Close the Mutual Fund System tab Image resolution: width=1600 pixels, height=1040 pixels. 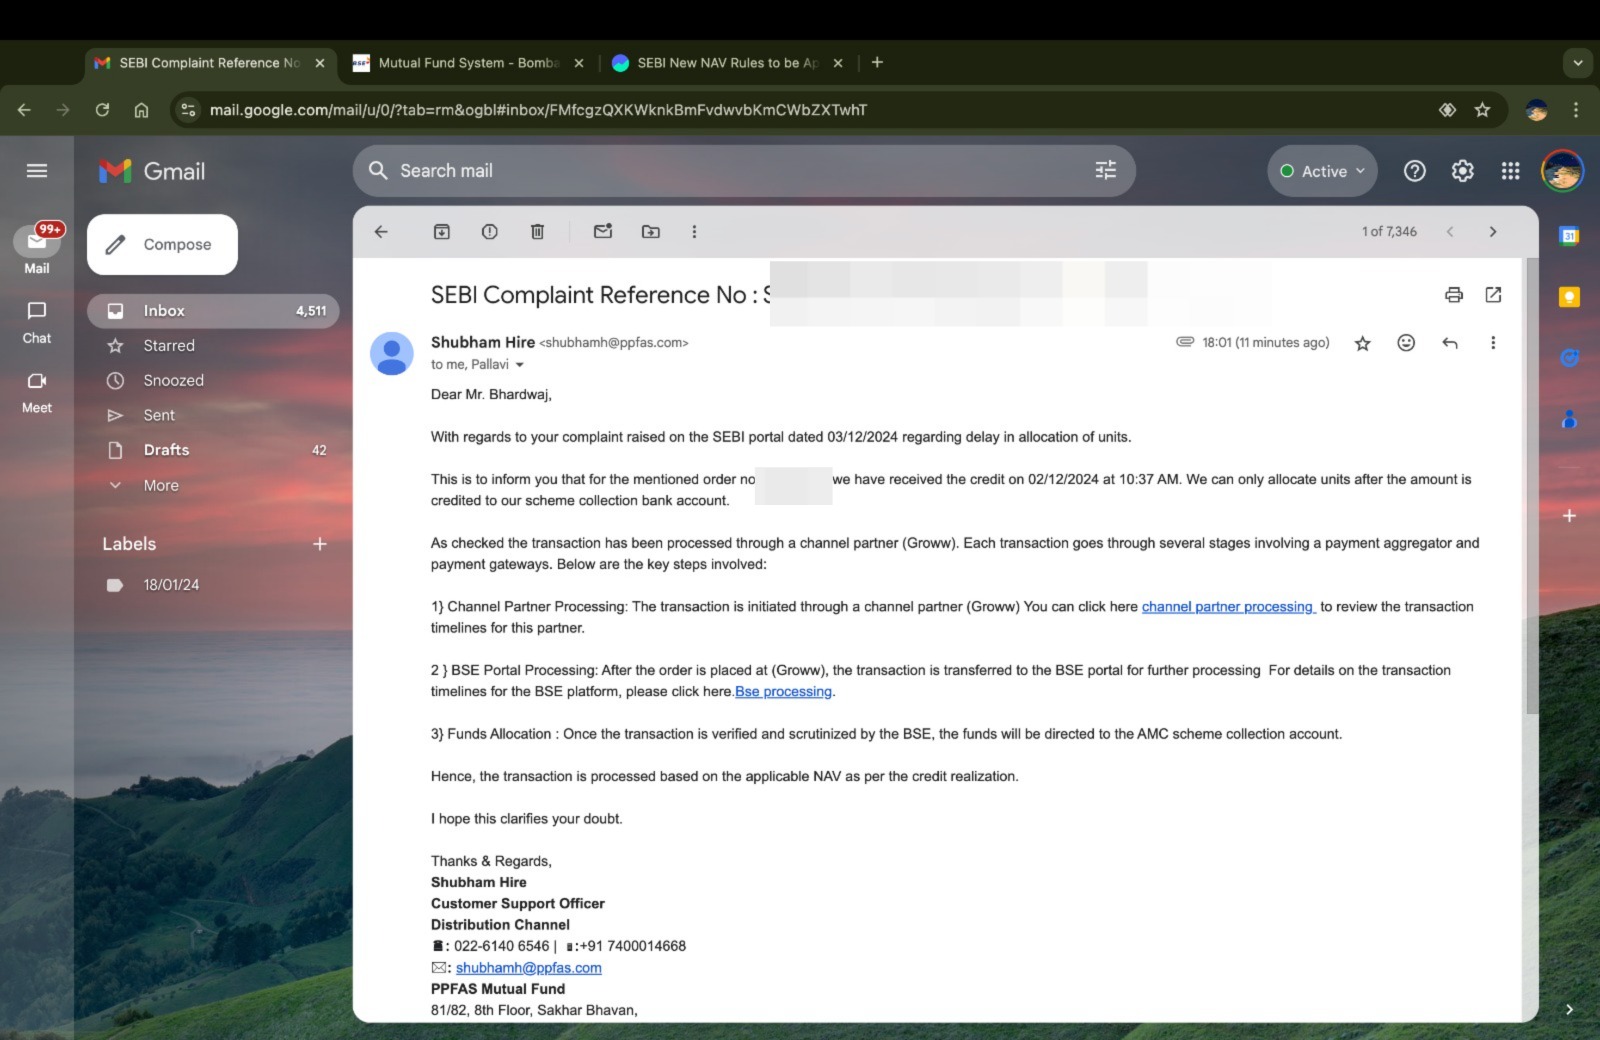click(x=578, y=63)
